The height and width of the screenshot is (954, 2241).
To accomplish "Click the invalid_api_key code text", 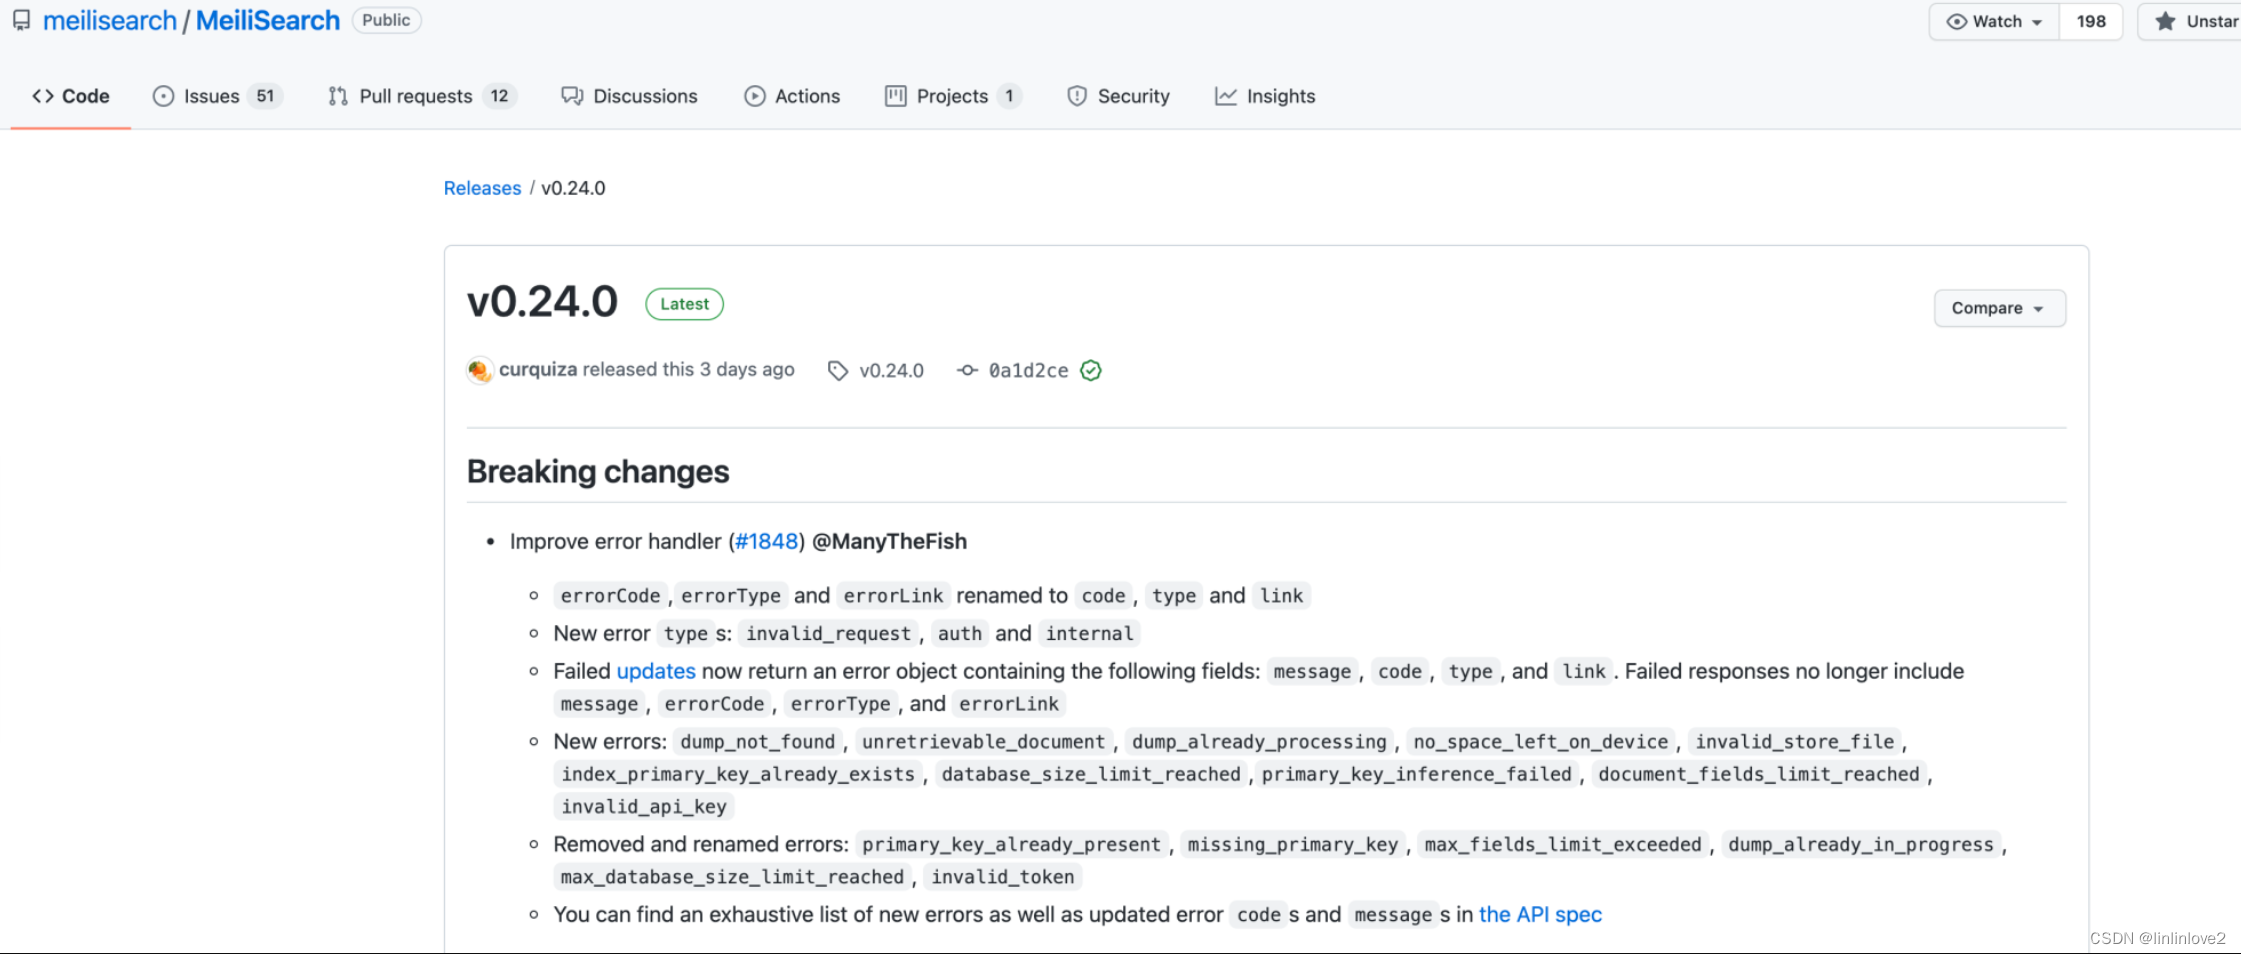I will pyautogui.click(x=644, y=807).
